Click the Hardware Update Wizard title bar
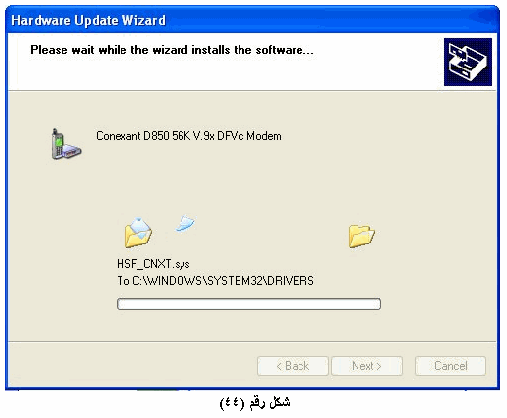507x418 pixels. 252,20
